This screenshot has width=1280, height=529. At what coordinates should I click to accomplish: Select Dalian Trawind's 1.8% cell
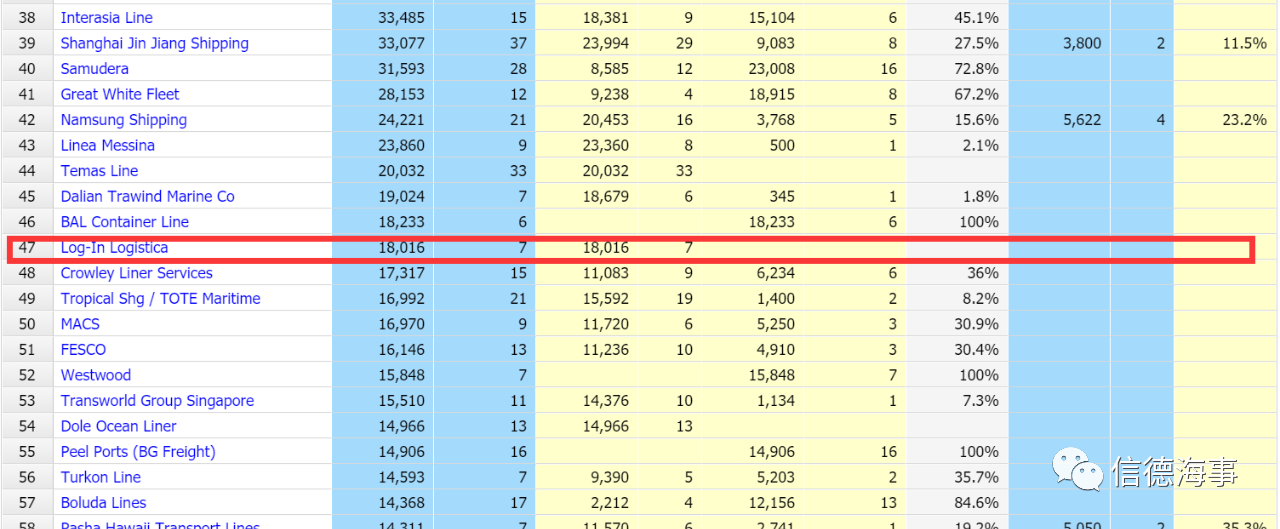pos(980,196)
